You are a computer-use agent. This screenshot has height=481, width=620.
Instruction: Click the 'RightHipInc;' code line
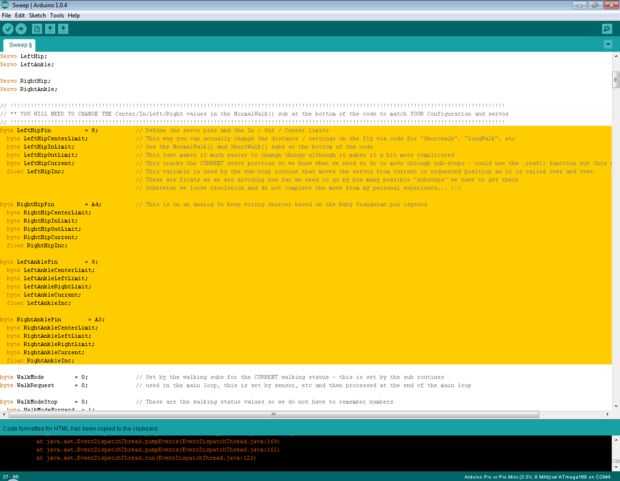tap(37, 246)
